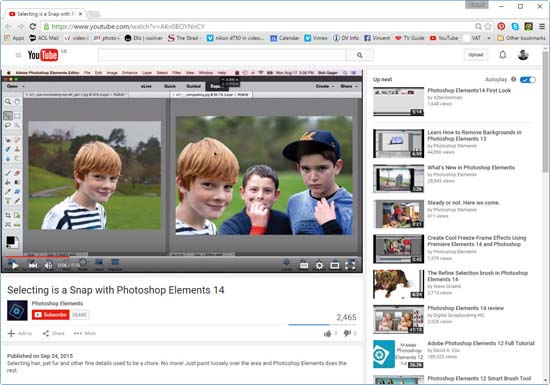
Task: Open the DV Info bookmark
Action: [346, 38]
